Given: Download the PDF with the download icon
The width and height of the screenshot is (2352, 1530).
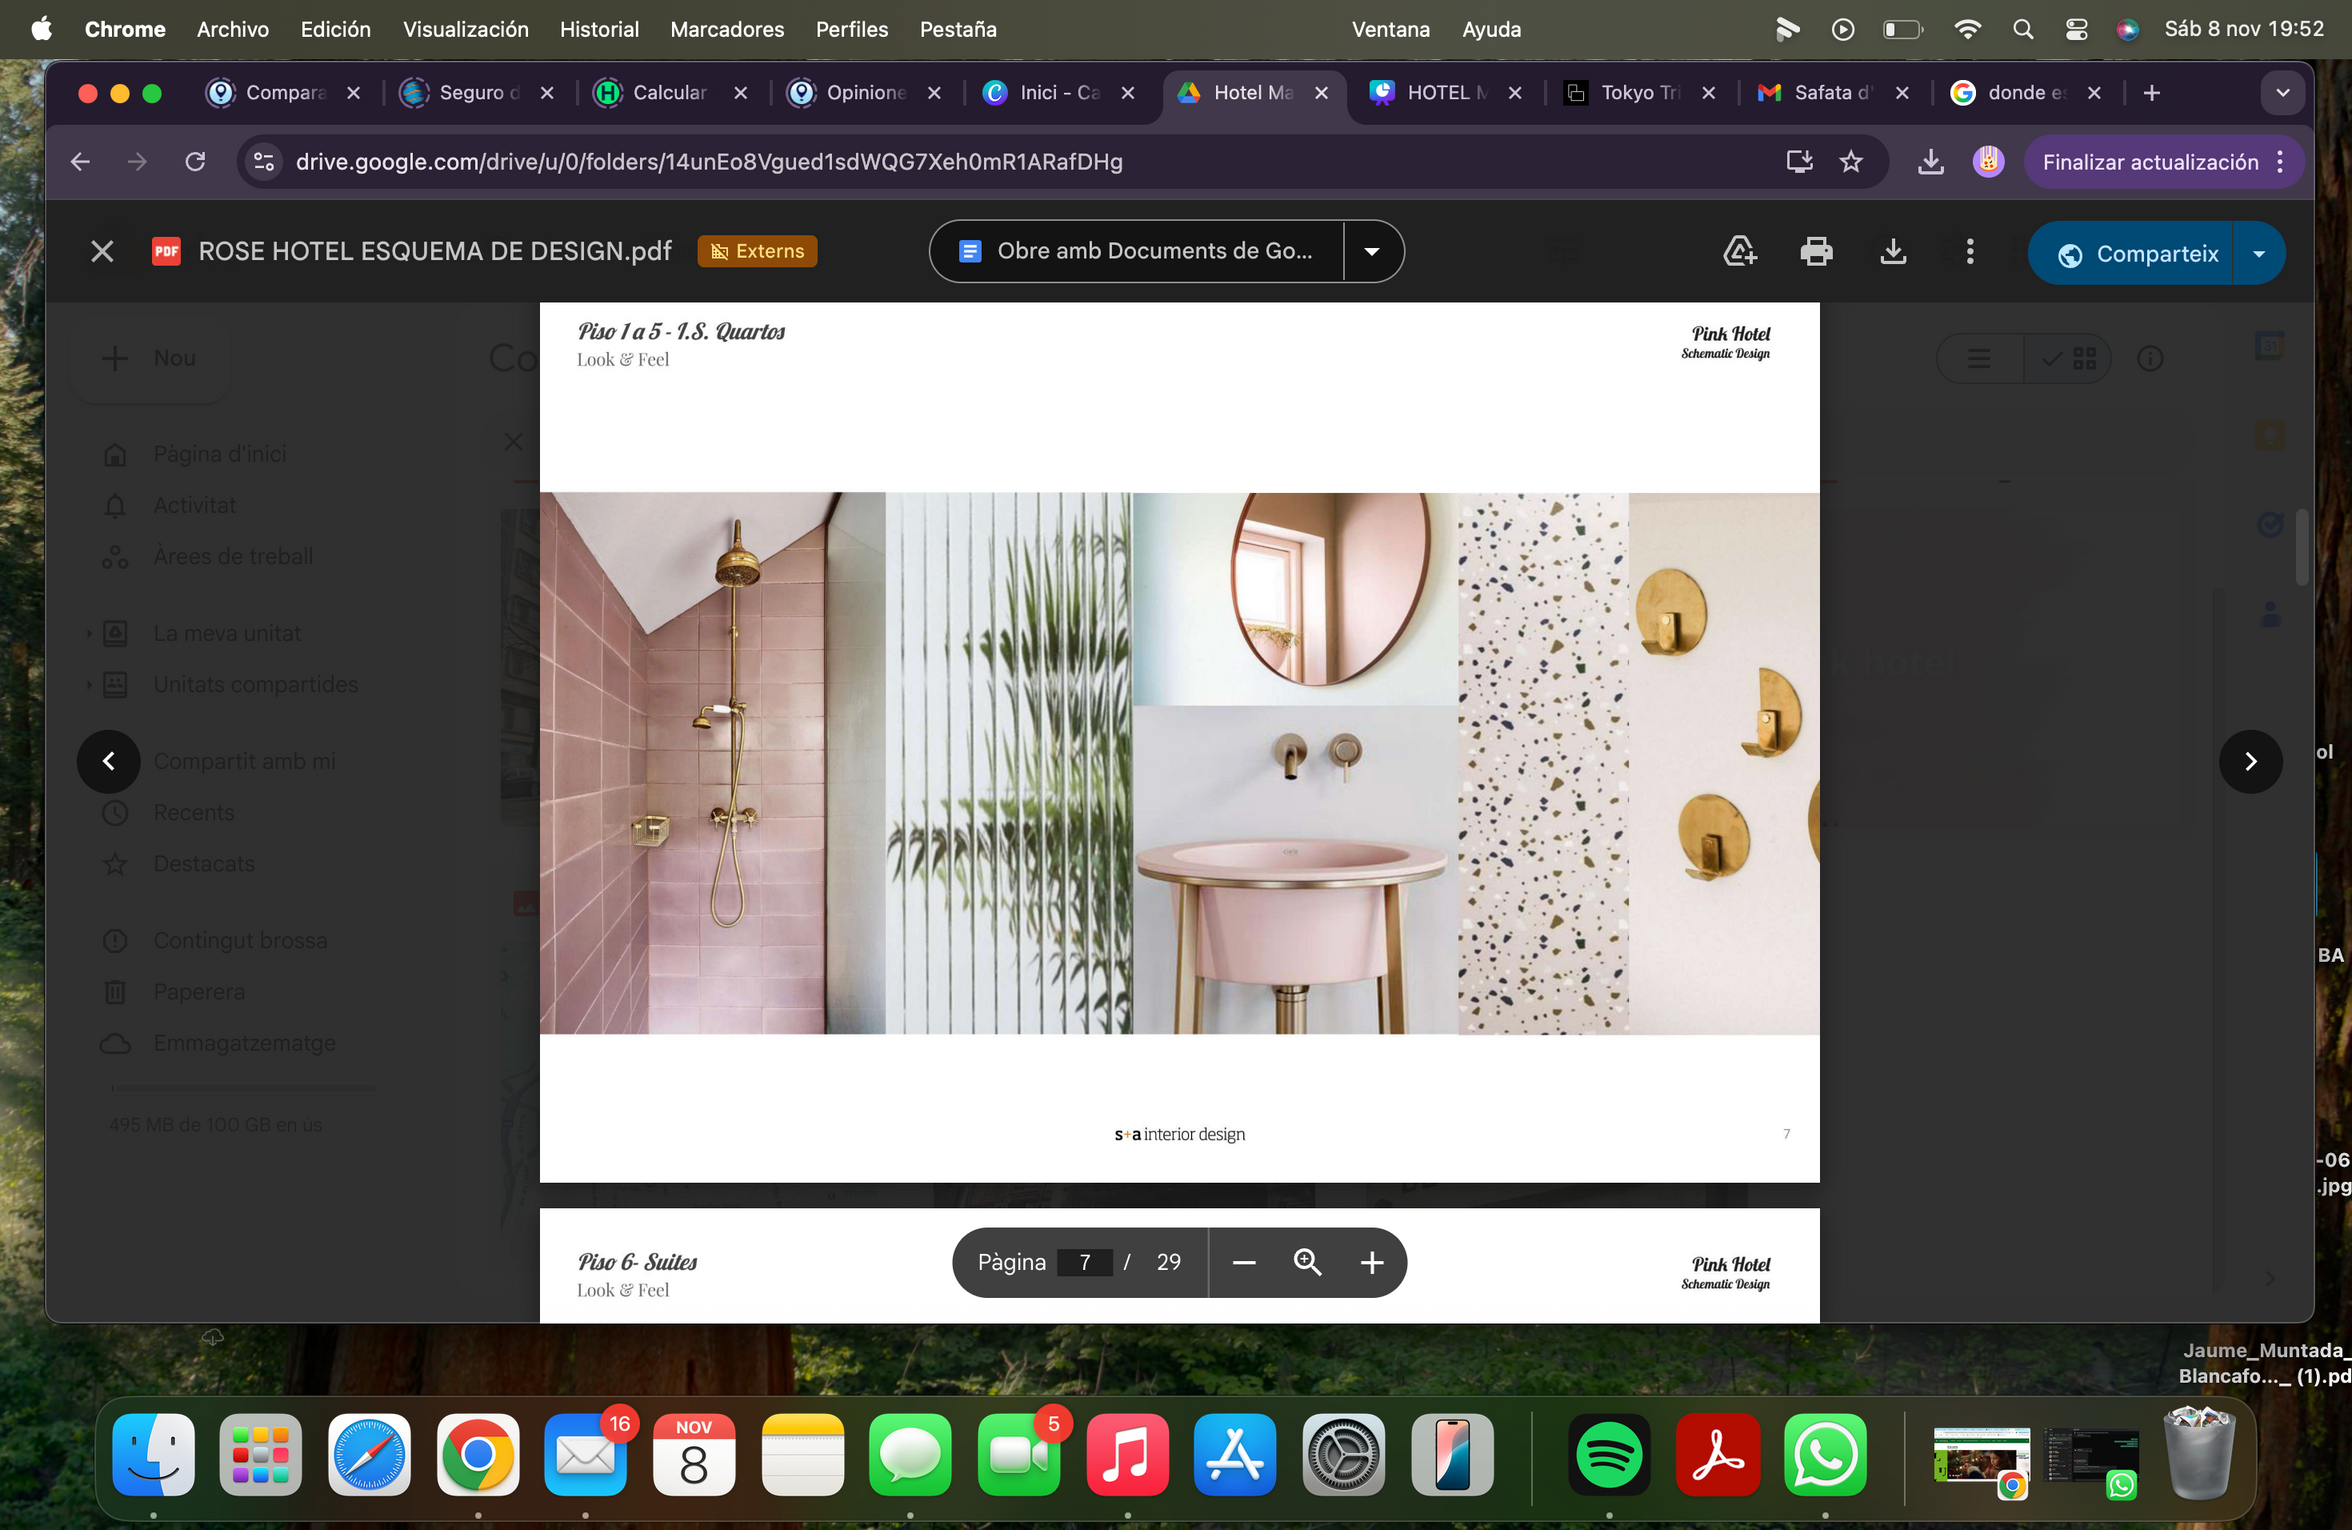Looking at the screenshot, I should pyautogui.click(x=1892, y=252).
